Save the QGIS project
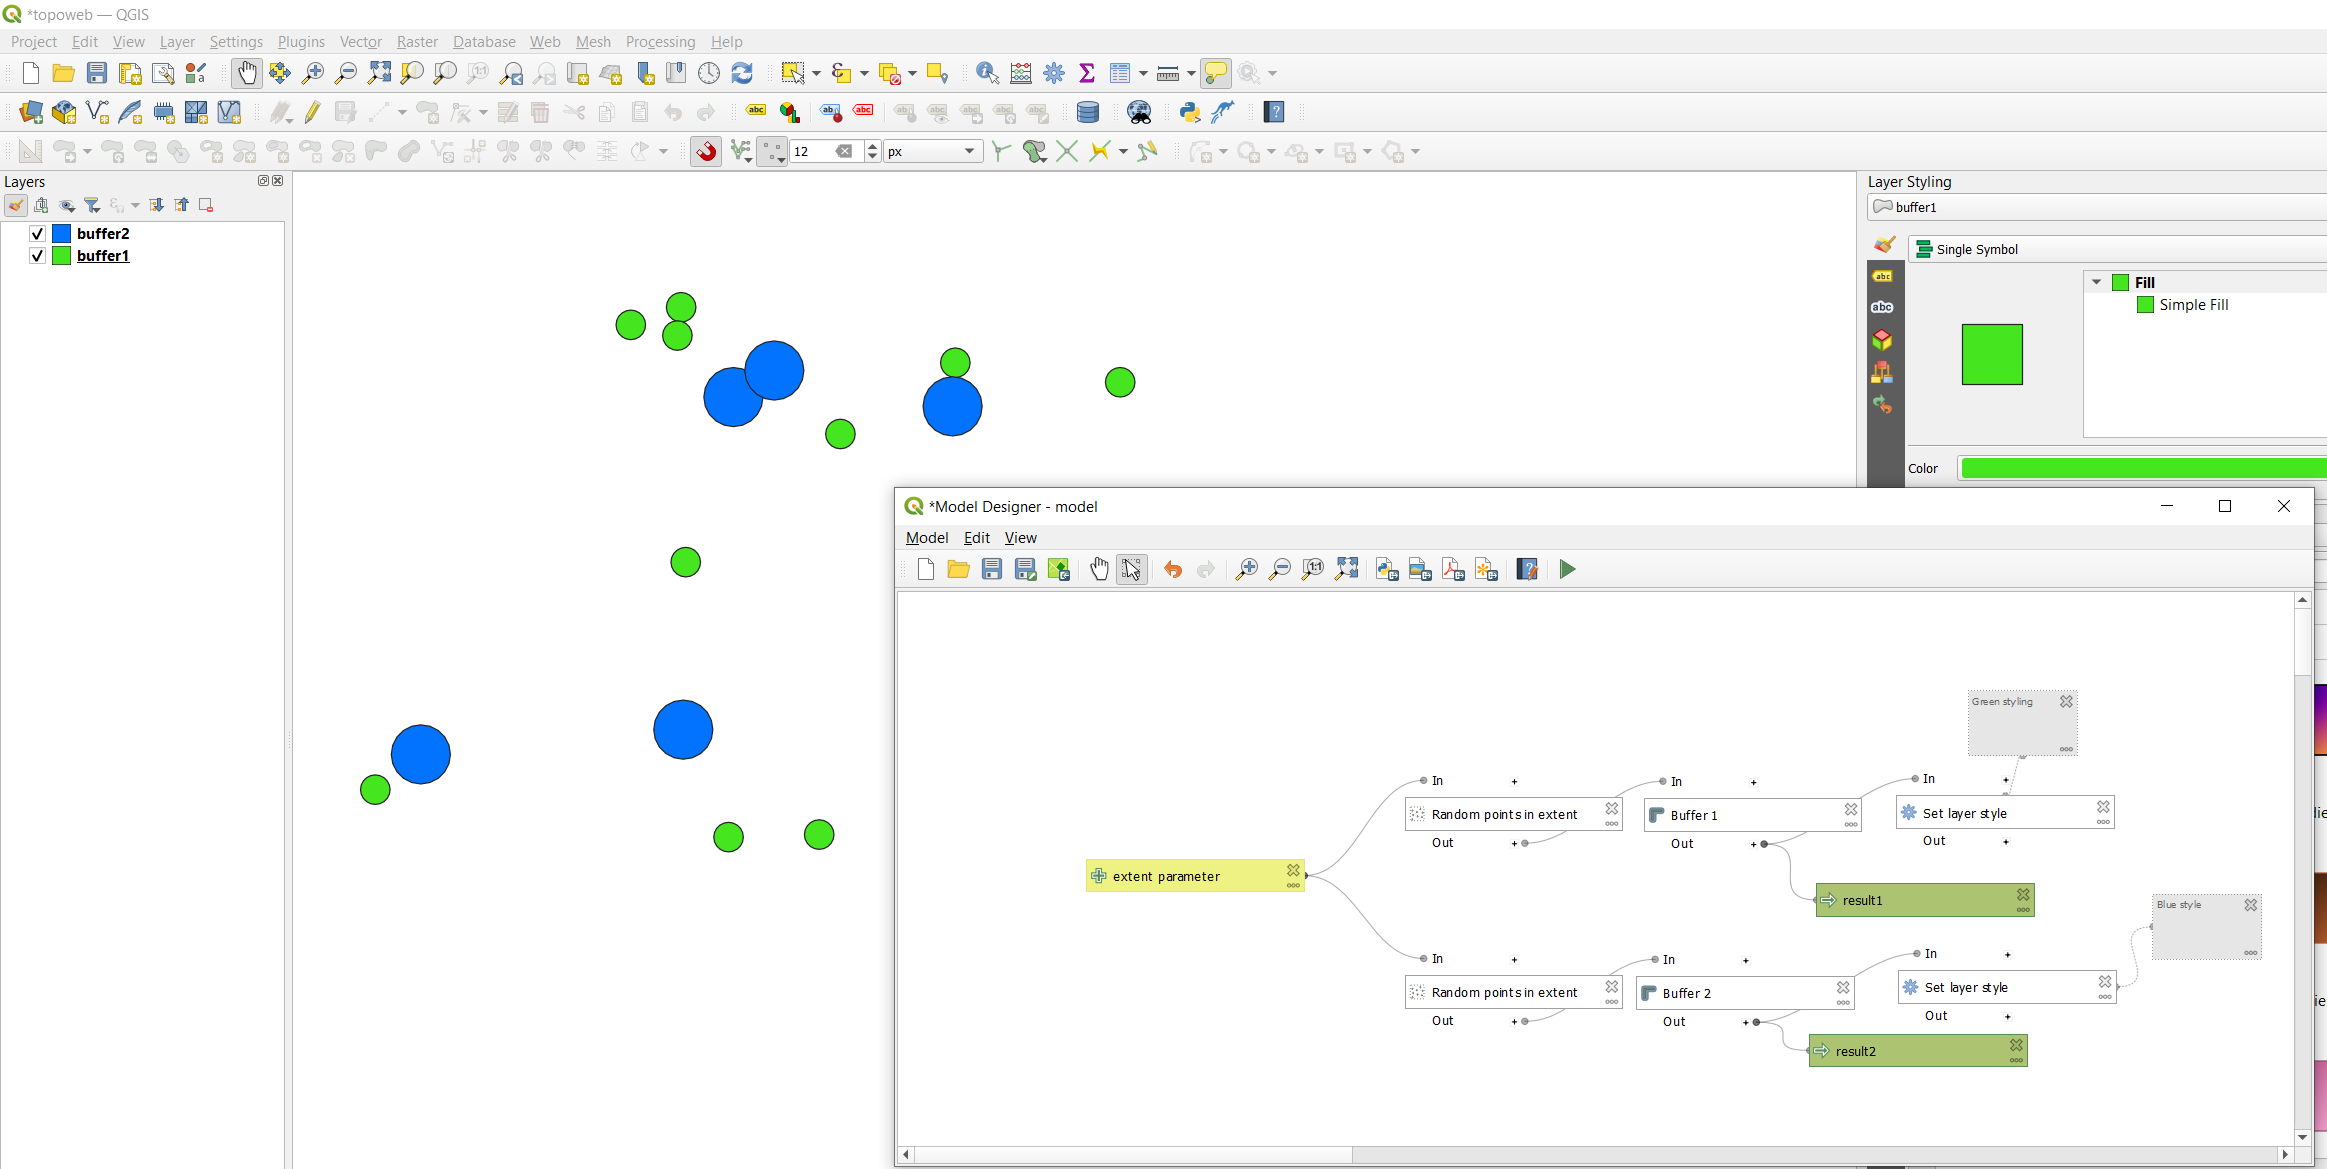2327x1169 pixels. click(x=96, y=73)
